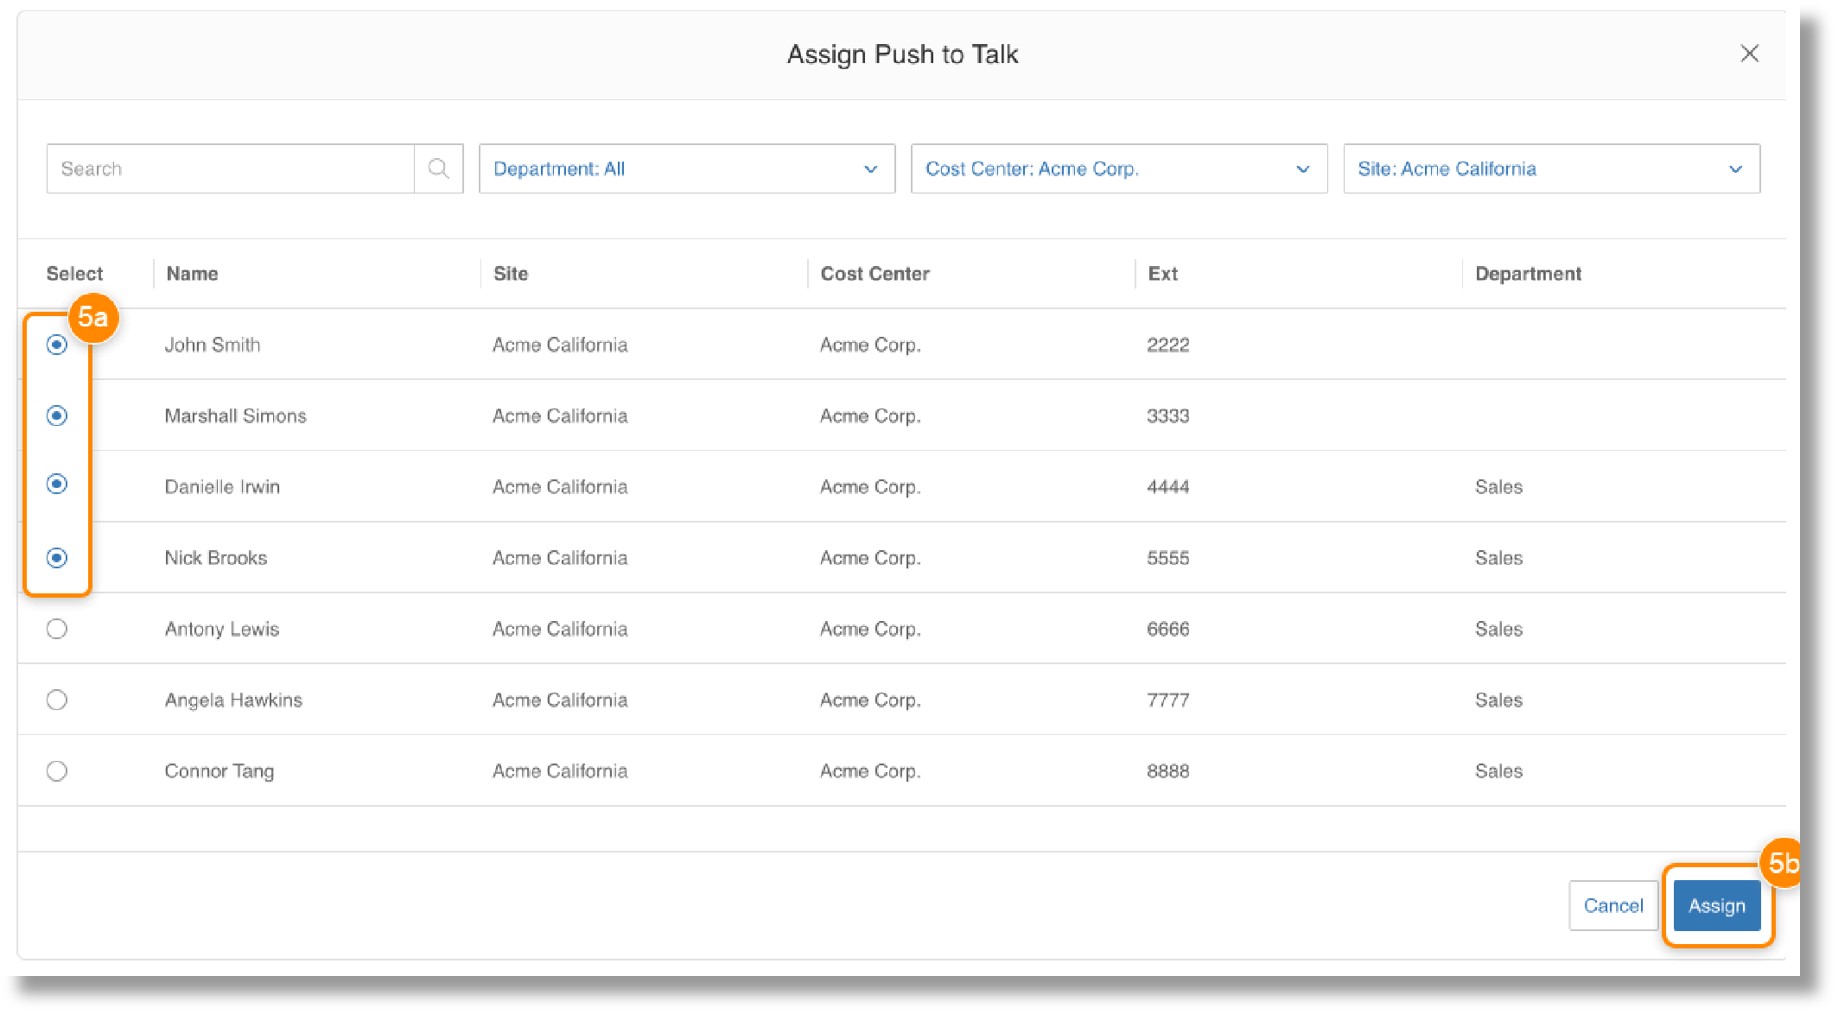The width and height of the screenshot is (1835, 1011).
Task: Select Antony Lewis radio button
Action: pyautogui.click(x=57, y=629)
